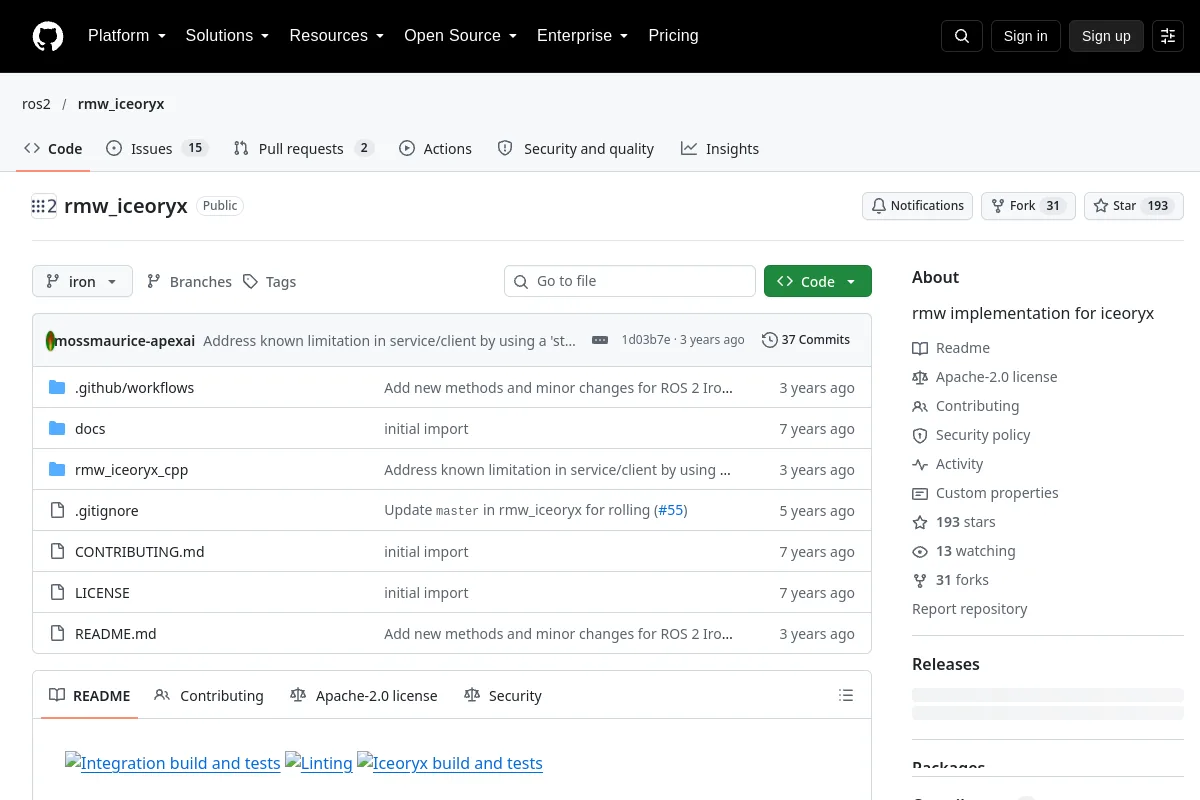Go to the GitHub homepage logo
This screenshot has width=1200, height=800.
pos(48,36)
